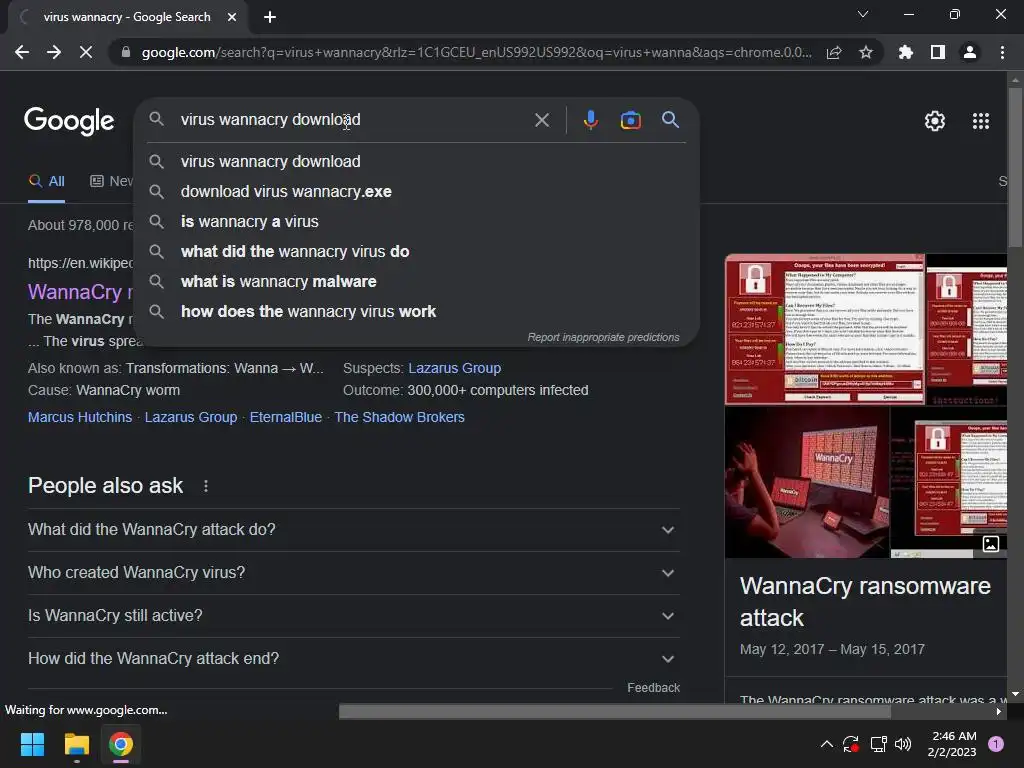Select suggestion is wannacry a virus
The width and height of the screenshot is (1024, 768).
coord(417,221)
